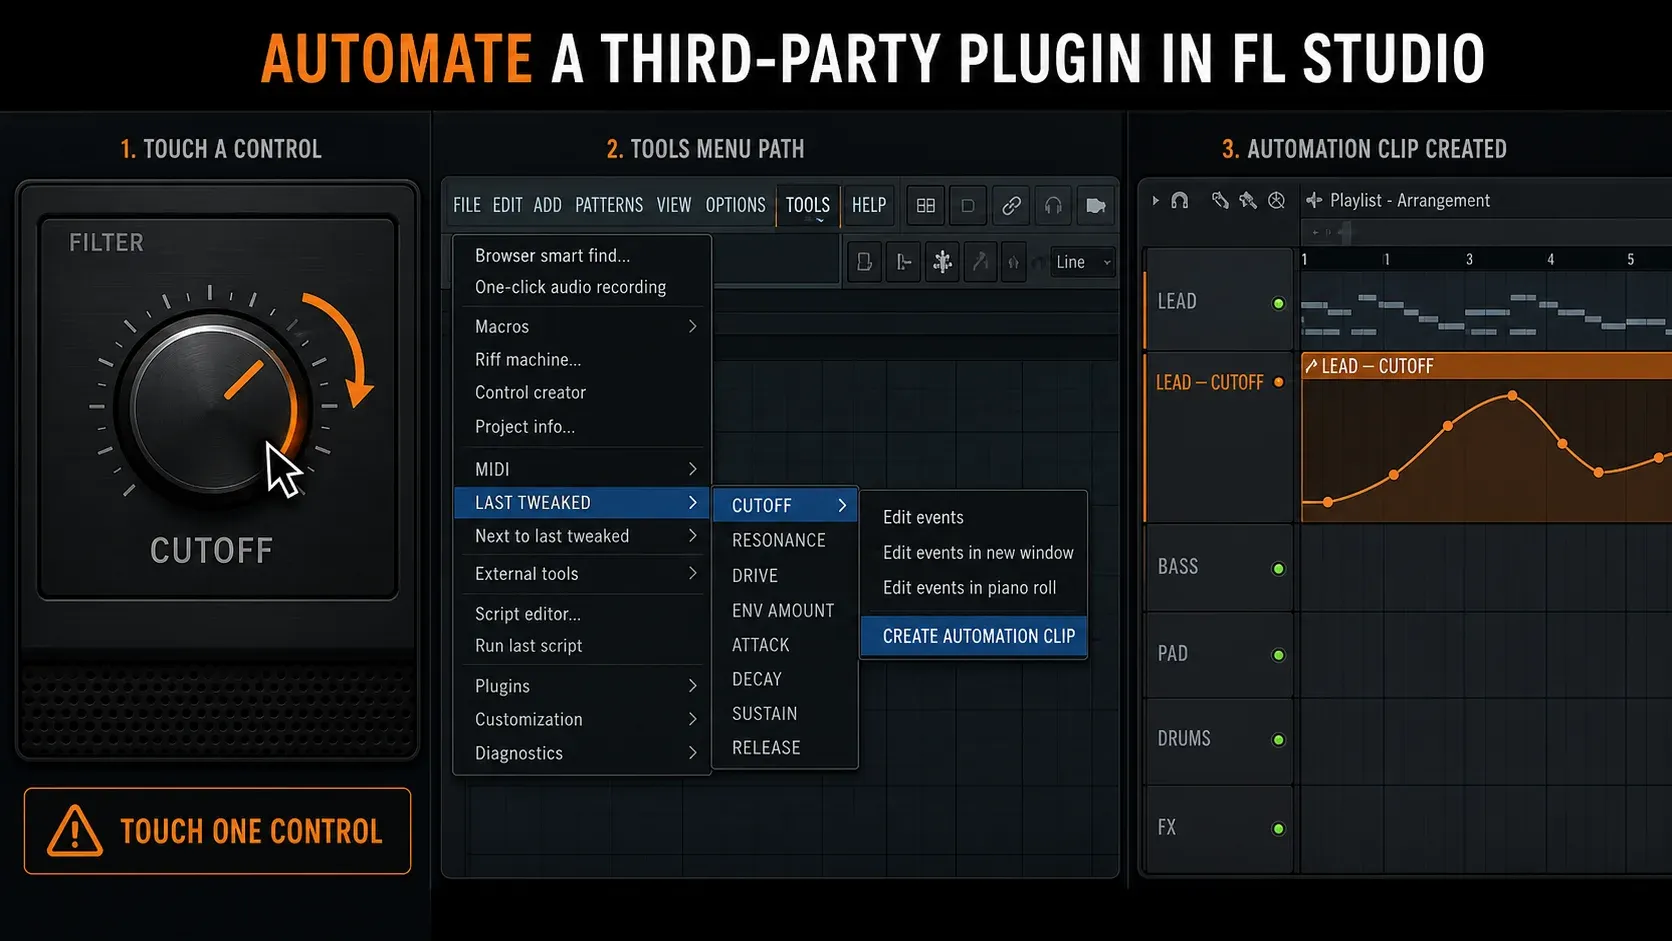Click the headphones icon in the toolbar
The height and width of the screenshot is (941, 1672).
pos(1053,205)
